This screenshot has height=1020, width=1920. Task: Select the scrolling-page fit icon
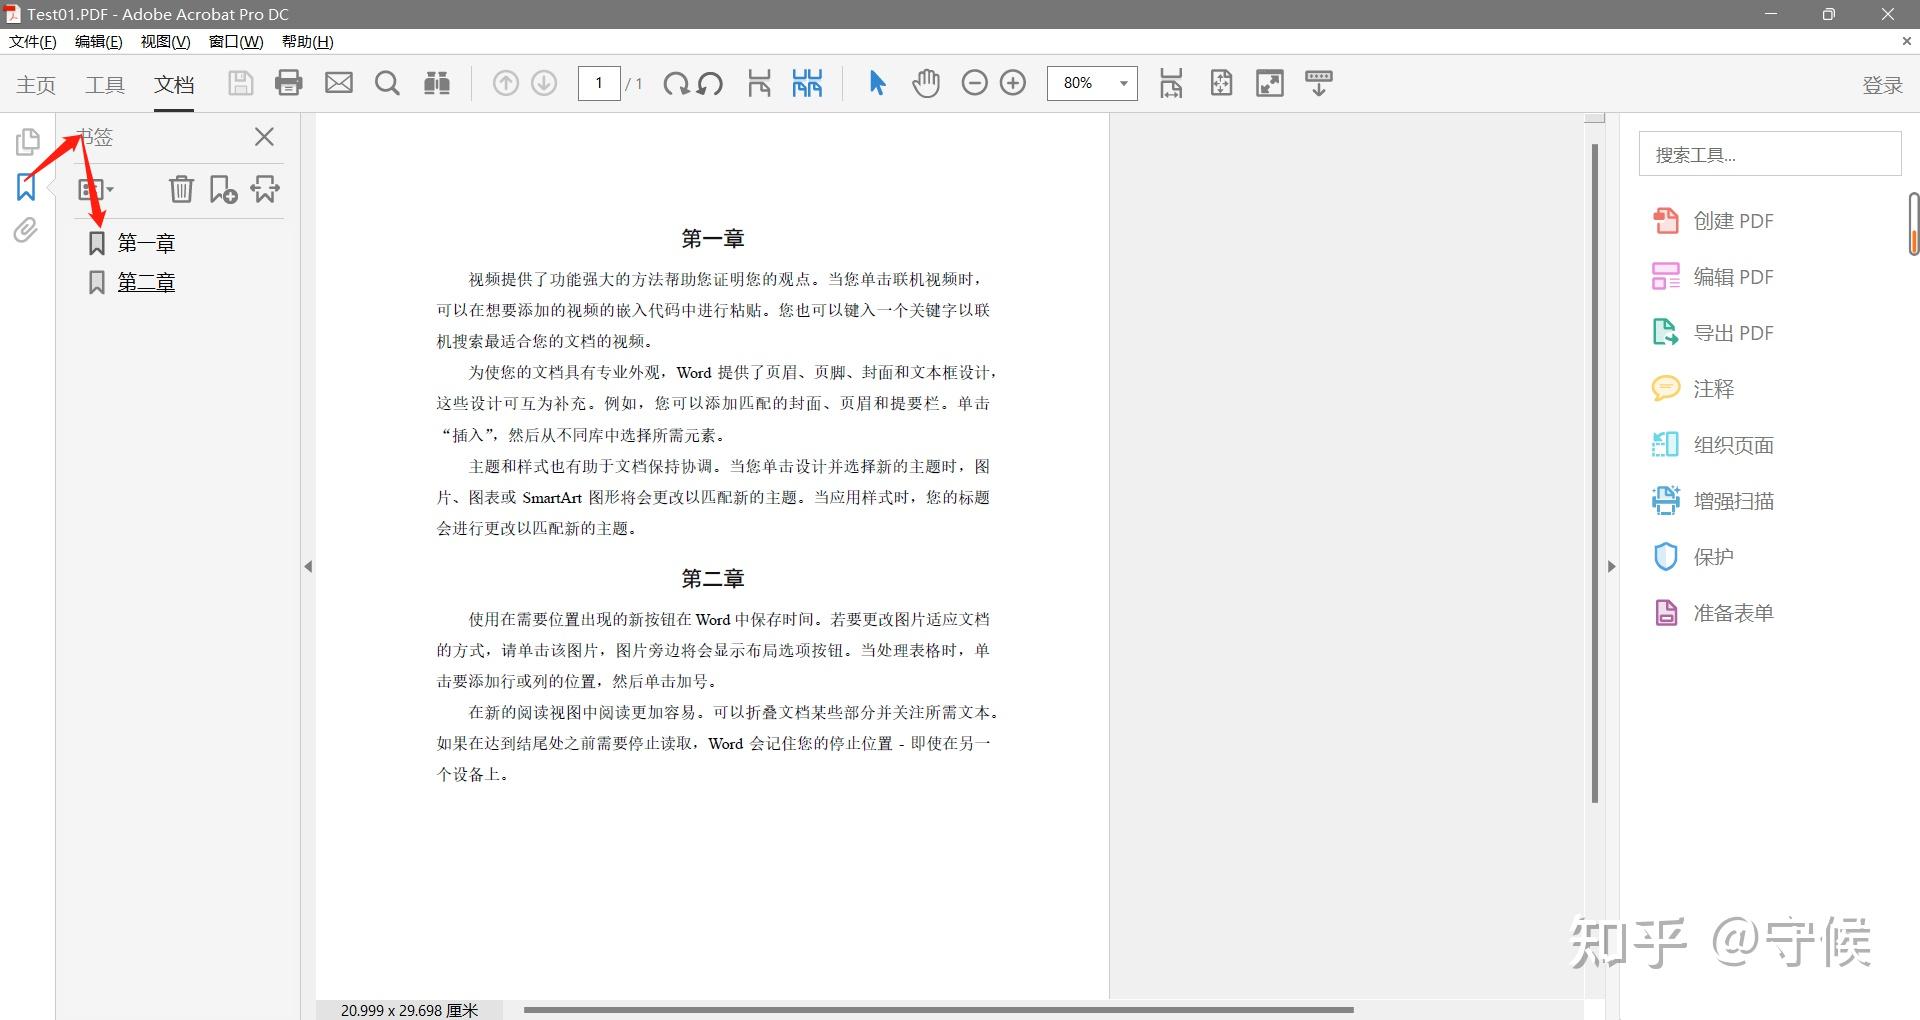[x=759, y=83]
